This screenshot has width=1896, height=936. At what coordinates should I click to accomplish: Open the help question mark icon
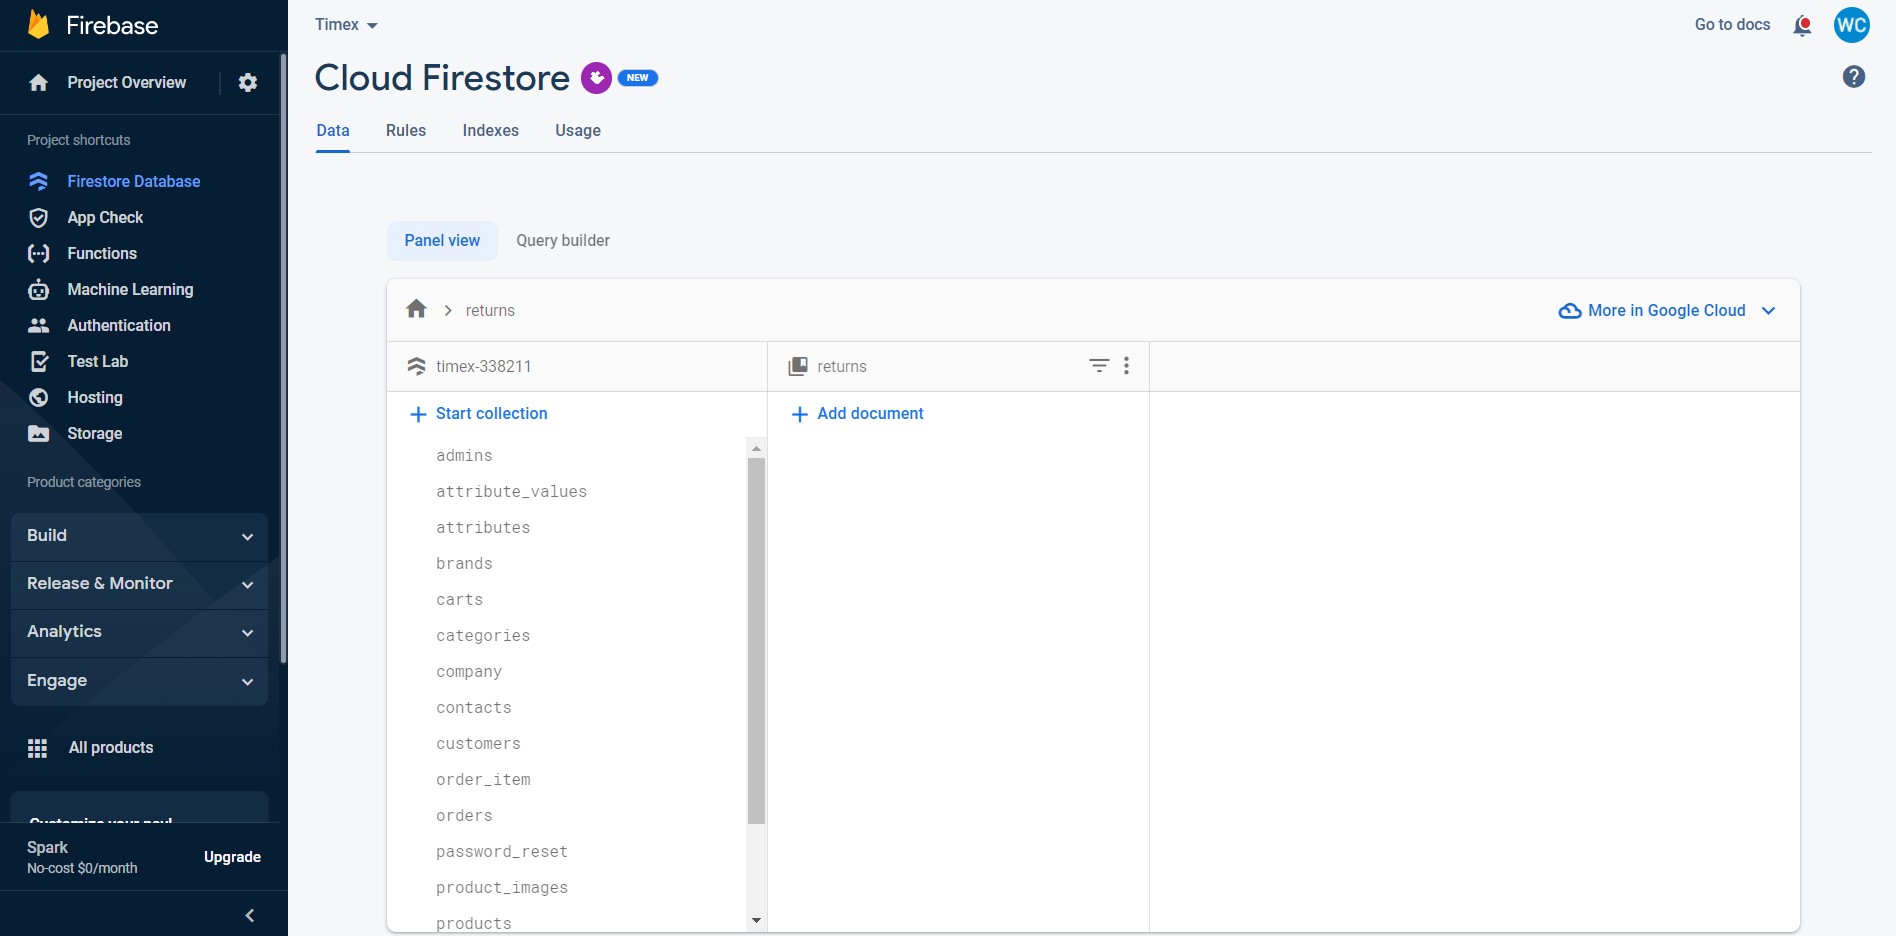pos(1854,77)
